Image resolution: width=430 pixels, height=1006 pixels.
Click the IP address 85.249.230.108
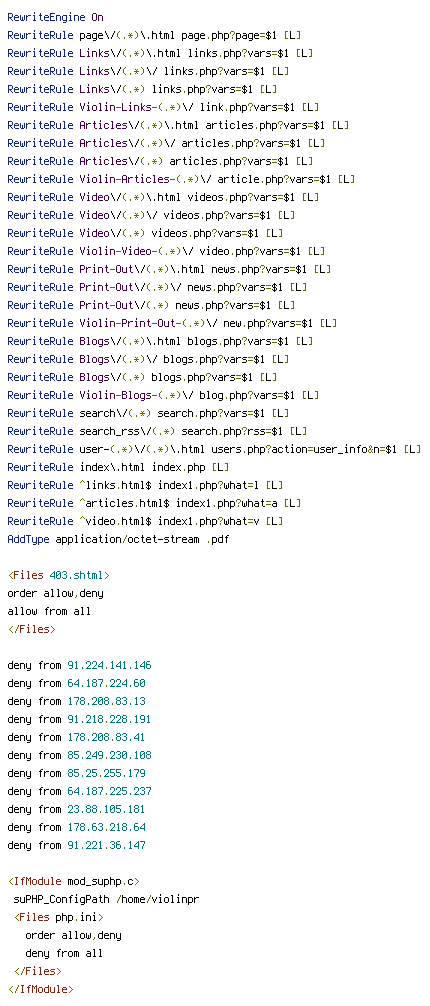point(109,755)
